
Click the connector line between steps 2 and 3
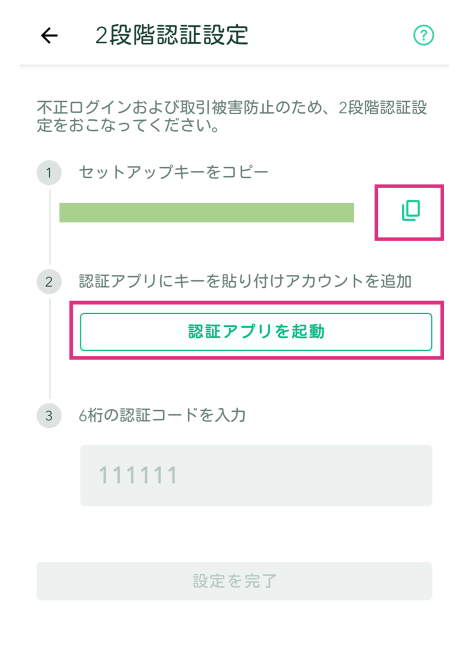[50, 348]
